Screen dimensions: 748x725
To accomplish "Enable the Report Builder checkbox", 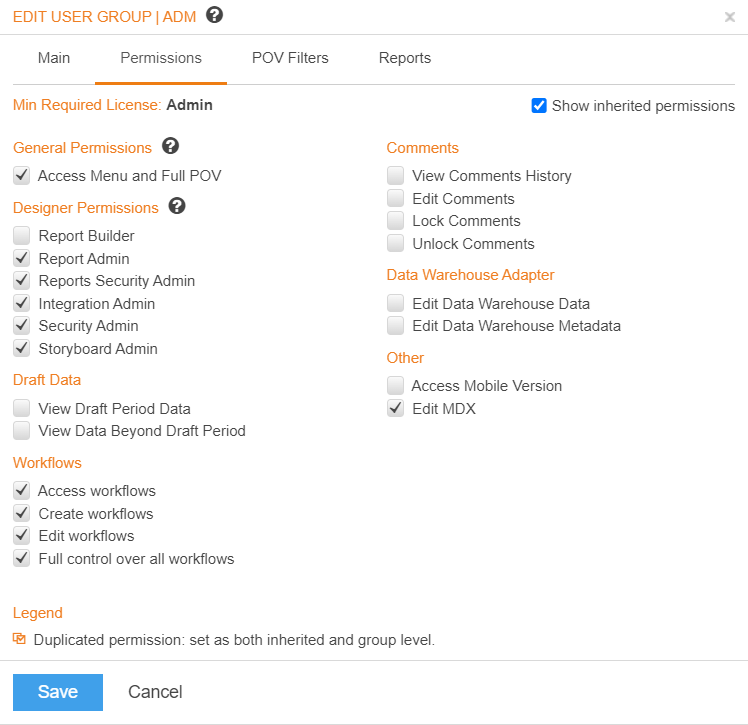I will click(21, 236).
